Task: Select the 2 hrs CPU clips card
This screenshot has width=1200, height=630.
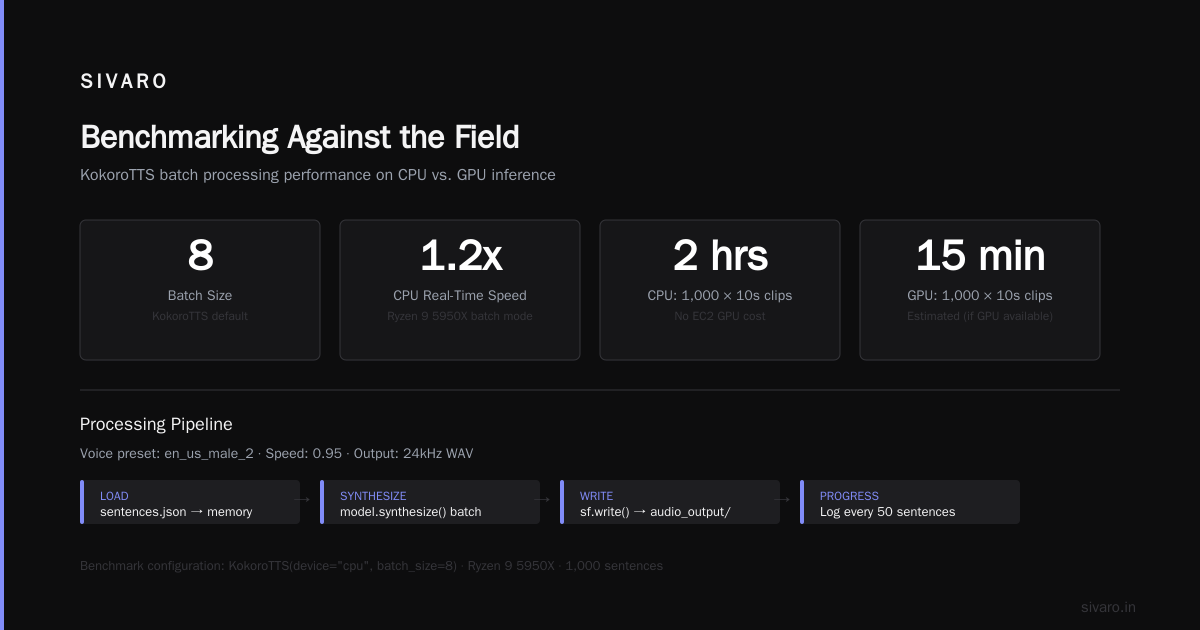Action: pyautogui.click(x=720, y=290)
